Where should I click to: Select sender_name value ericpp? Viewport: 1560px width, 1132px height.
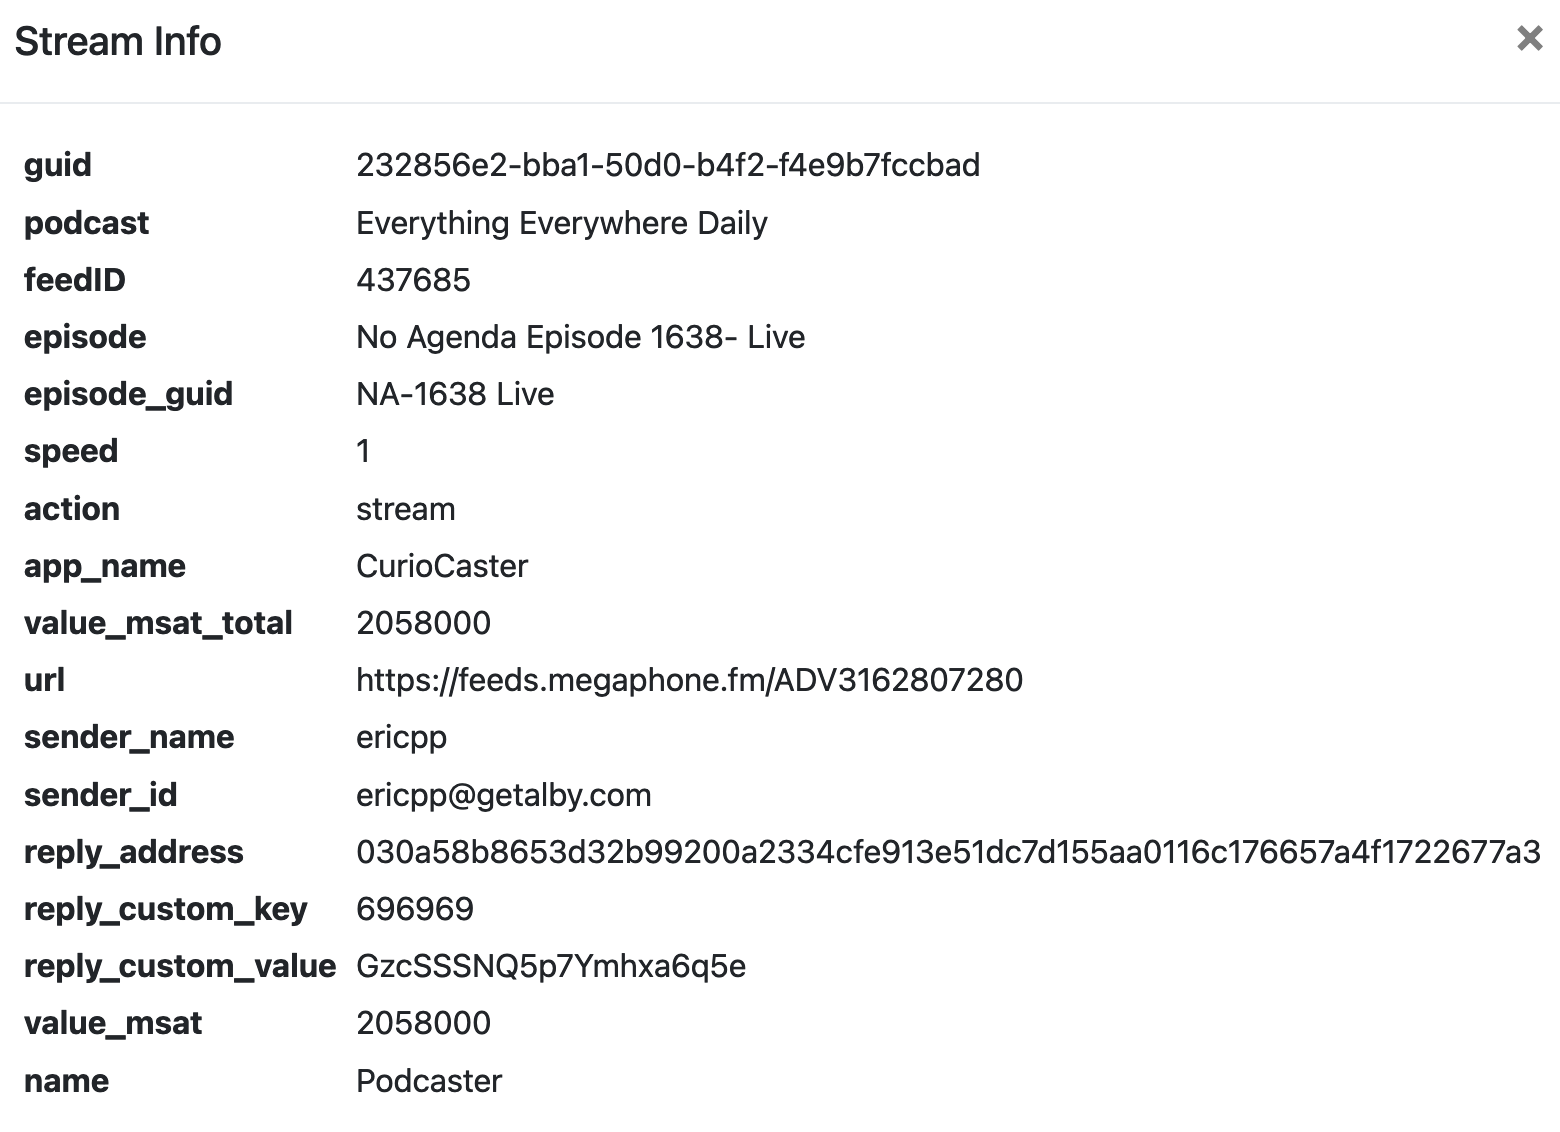(402, 738)
